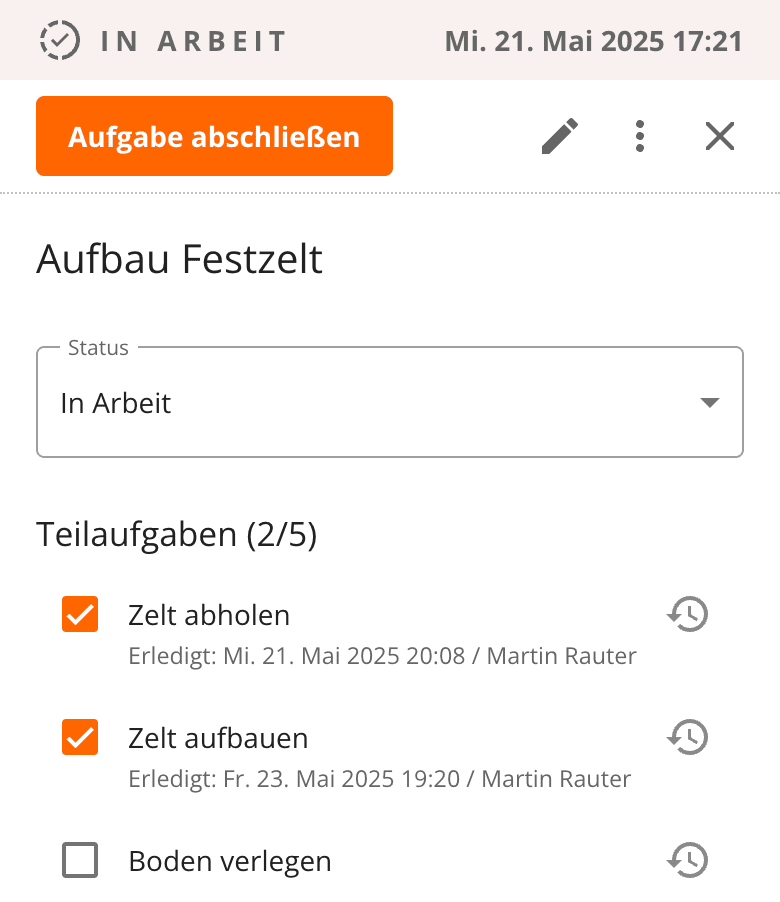
Task: Show history for Zelt aufbauen subtask
Action: (688, 738)
